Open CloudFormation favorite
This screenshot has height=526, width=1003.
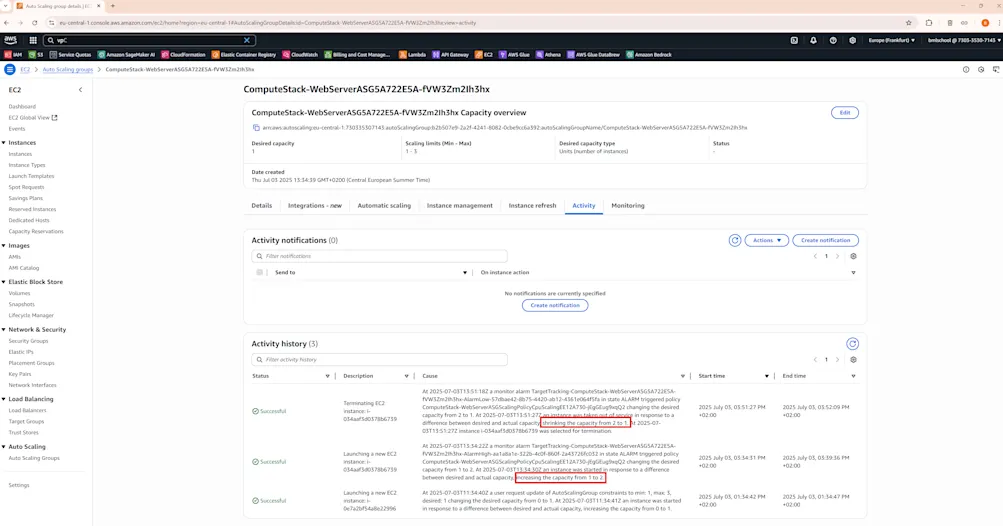coord(184,55)
